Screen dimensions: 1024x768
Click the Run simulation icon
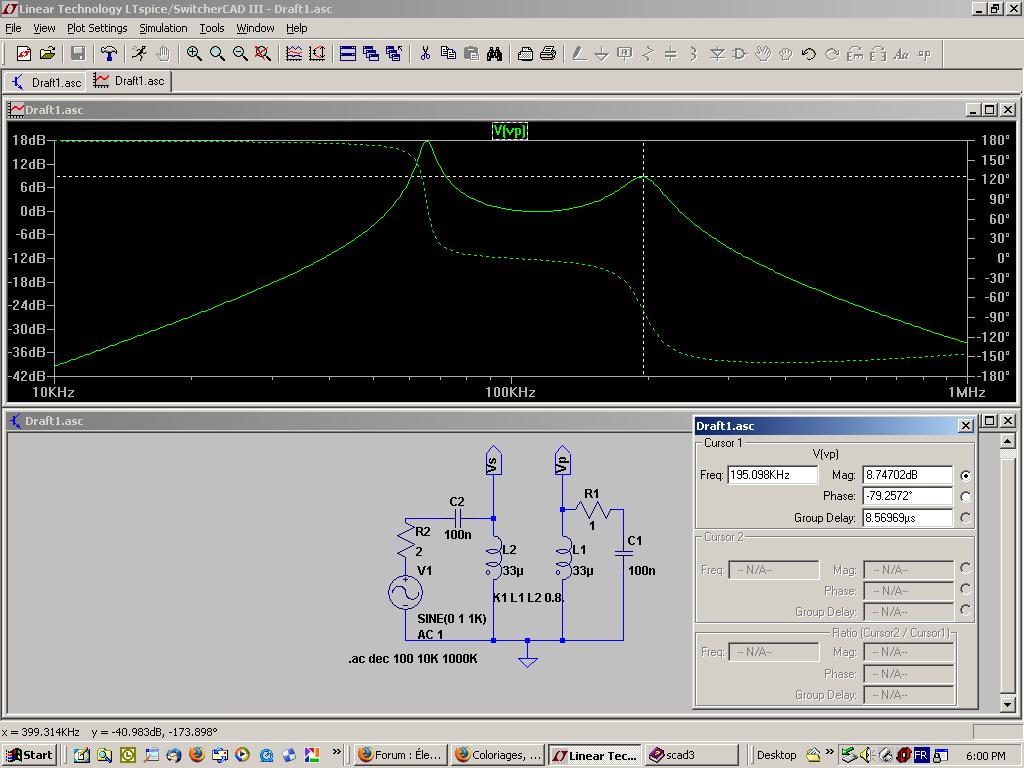point(139,54)
